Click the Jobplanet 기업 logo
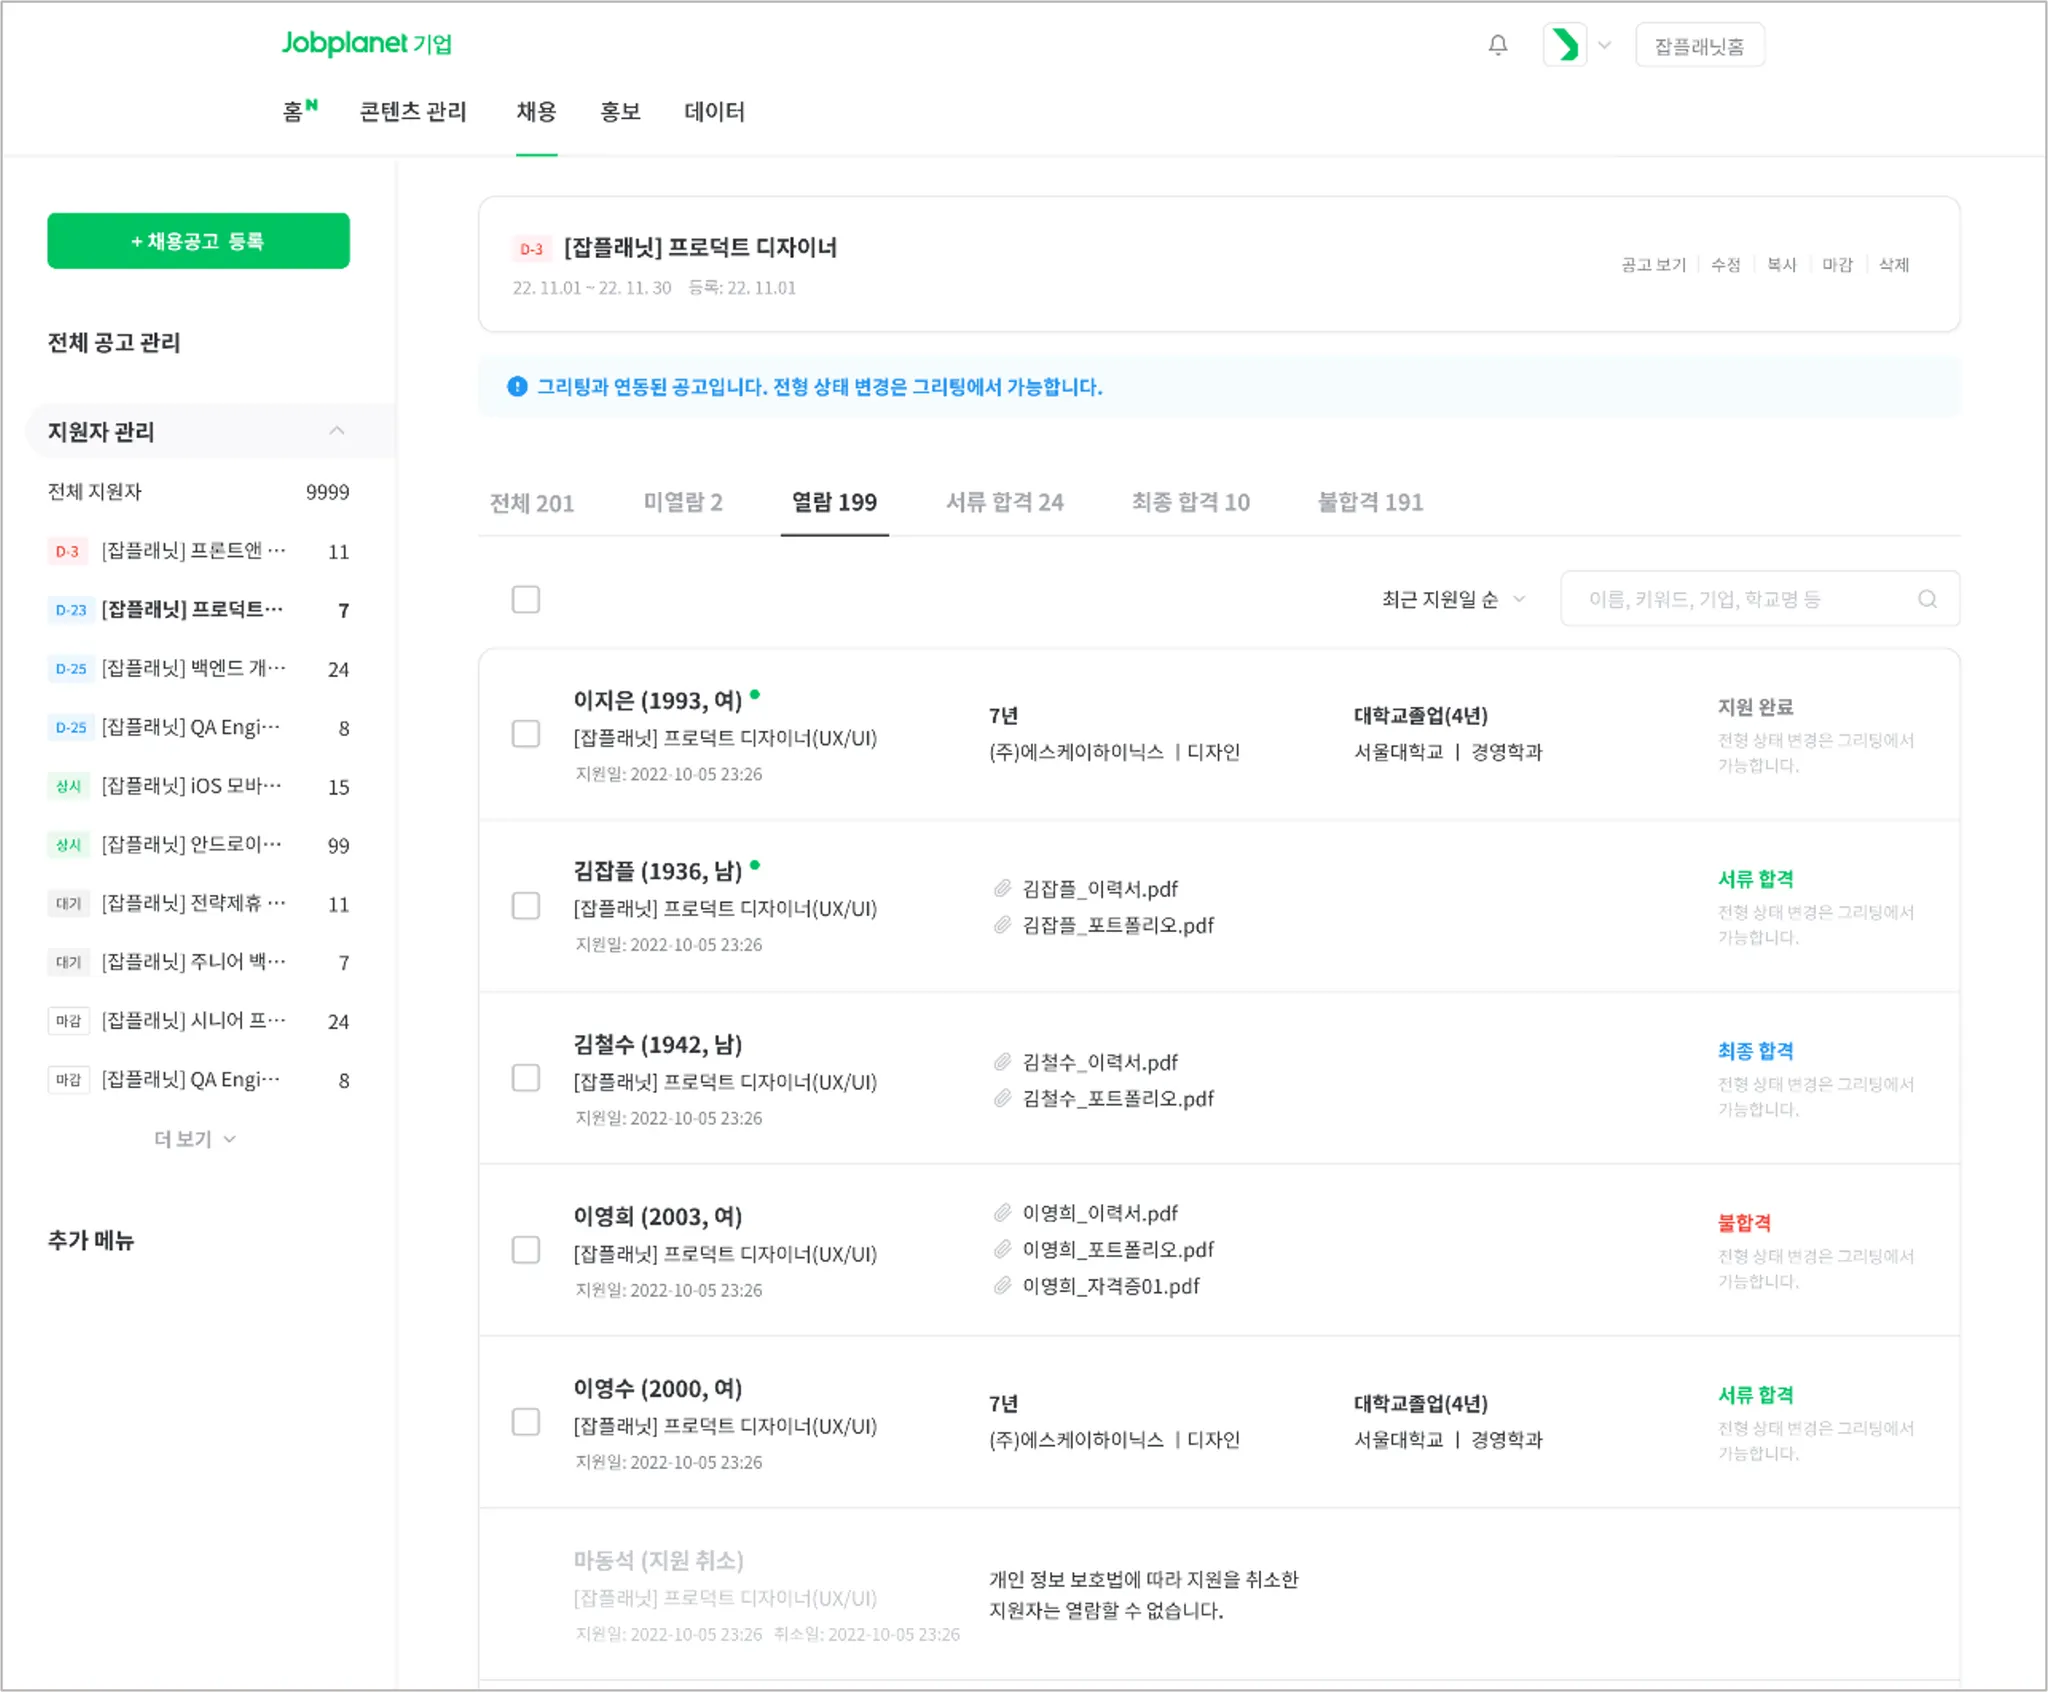 coord(366,43)
